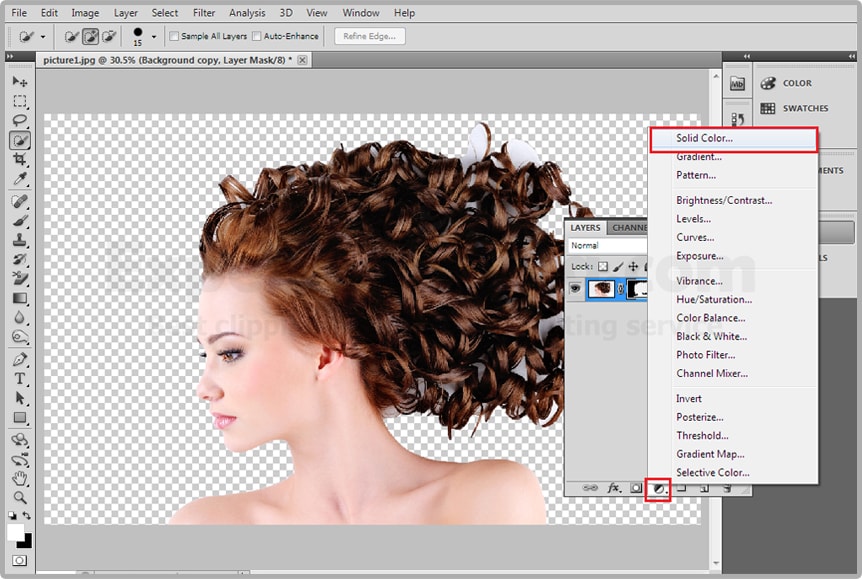Screen dimensions: 862x579
Task: Expand the tool preset picker arrow
Action: (x=42, y=37)
